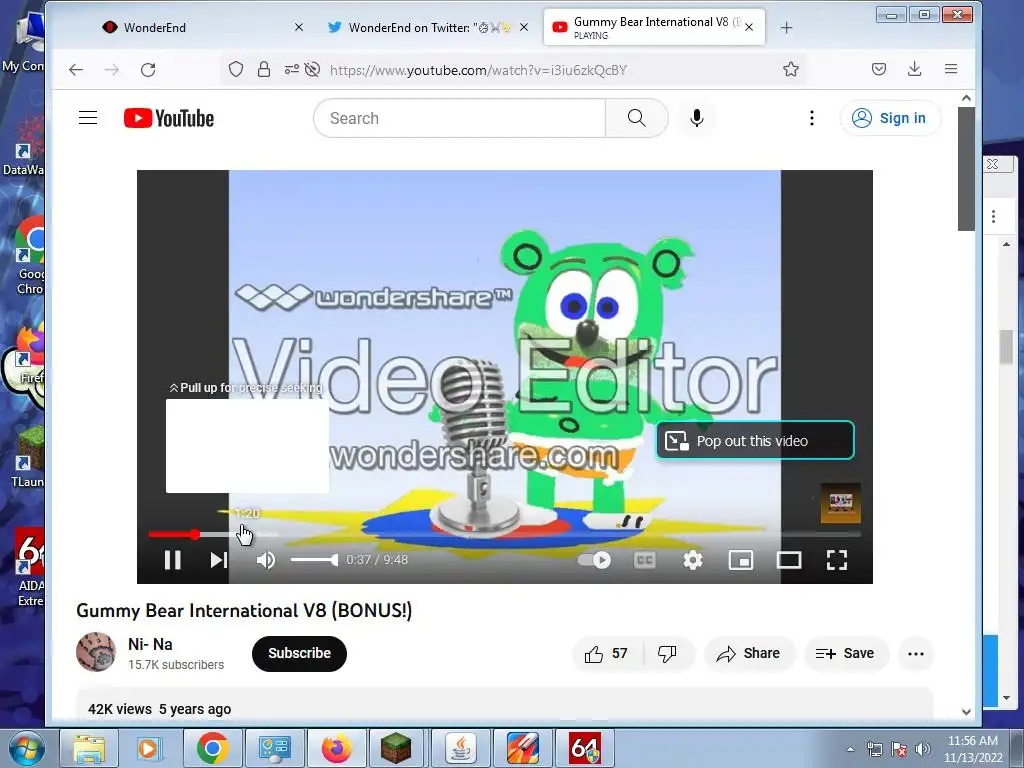Toggle closed captions button

pyautogui.click(x=645, y=560)
